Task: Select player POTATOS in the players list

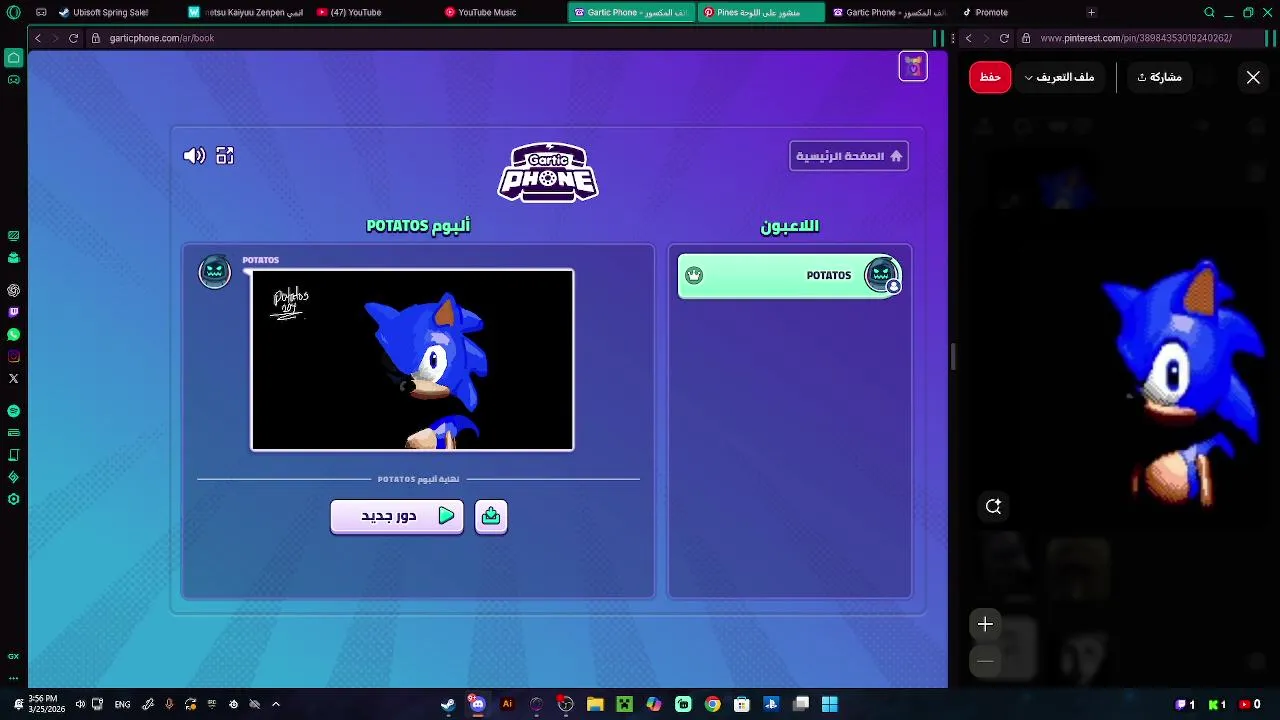Action: click(x=790, y=276)
